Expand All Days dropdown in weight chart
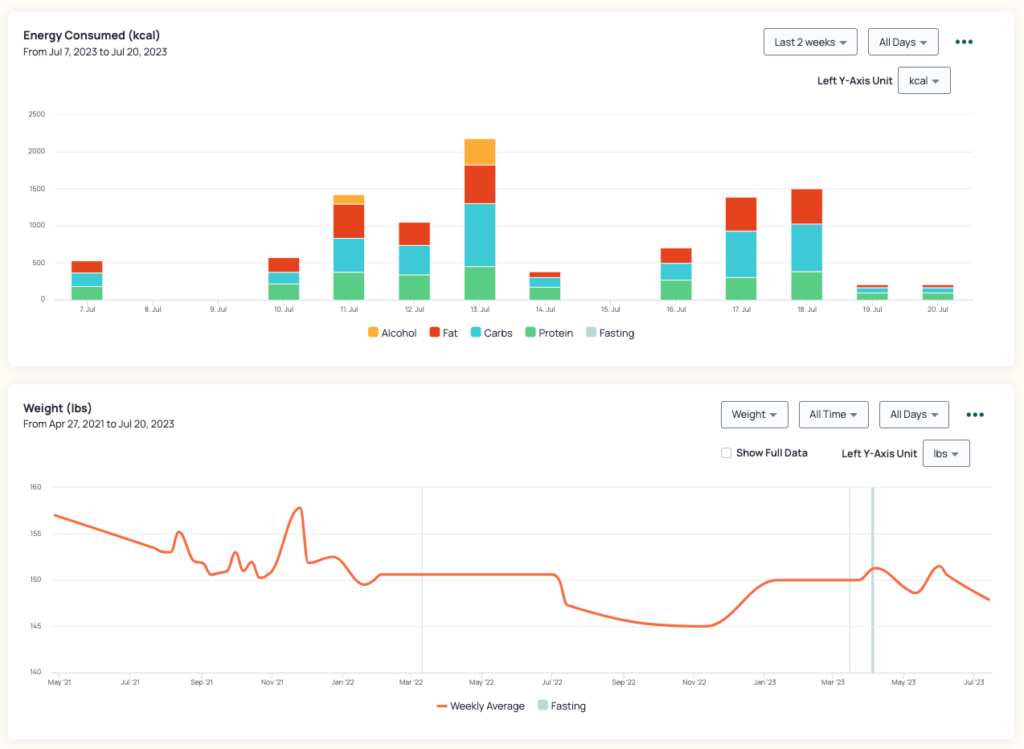Viewport: 1024px width, 749px height. pyautogui.click(x=914, y=414)
